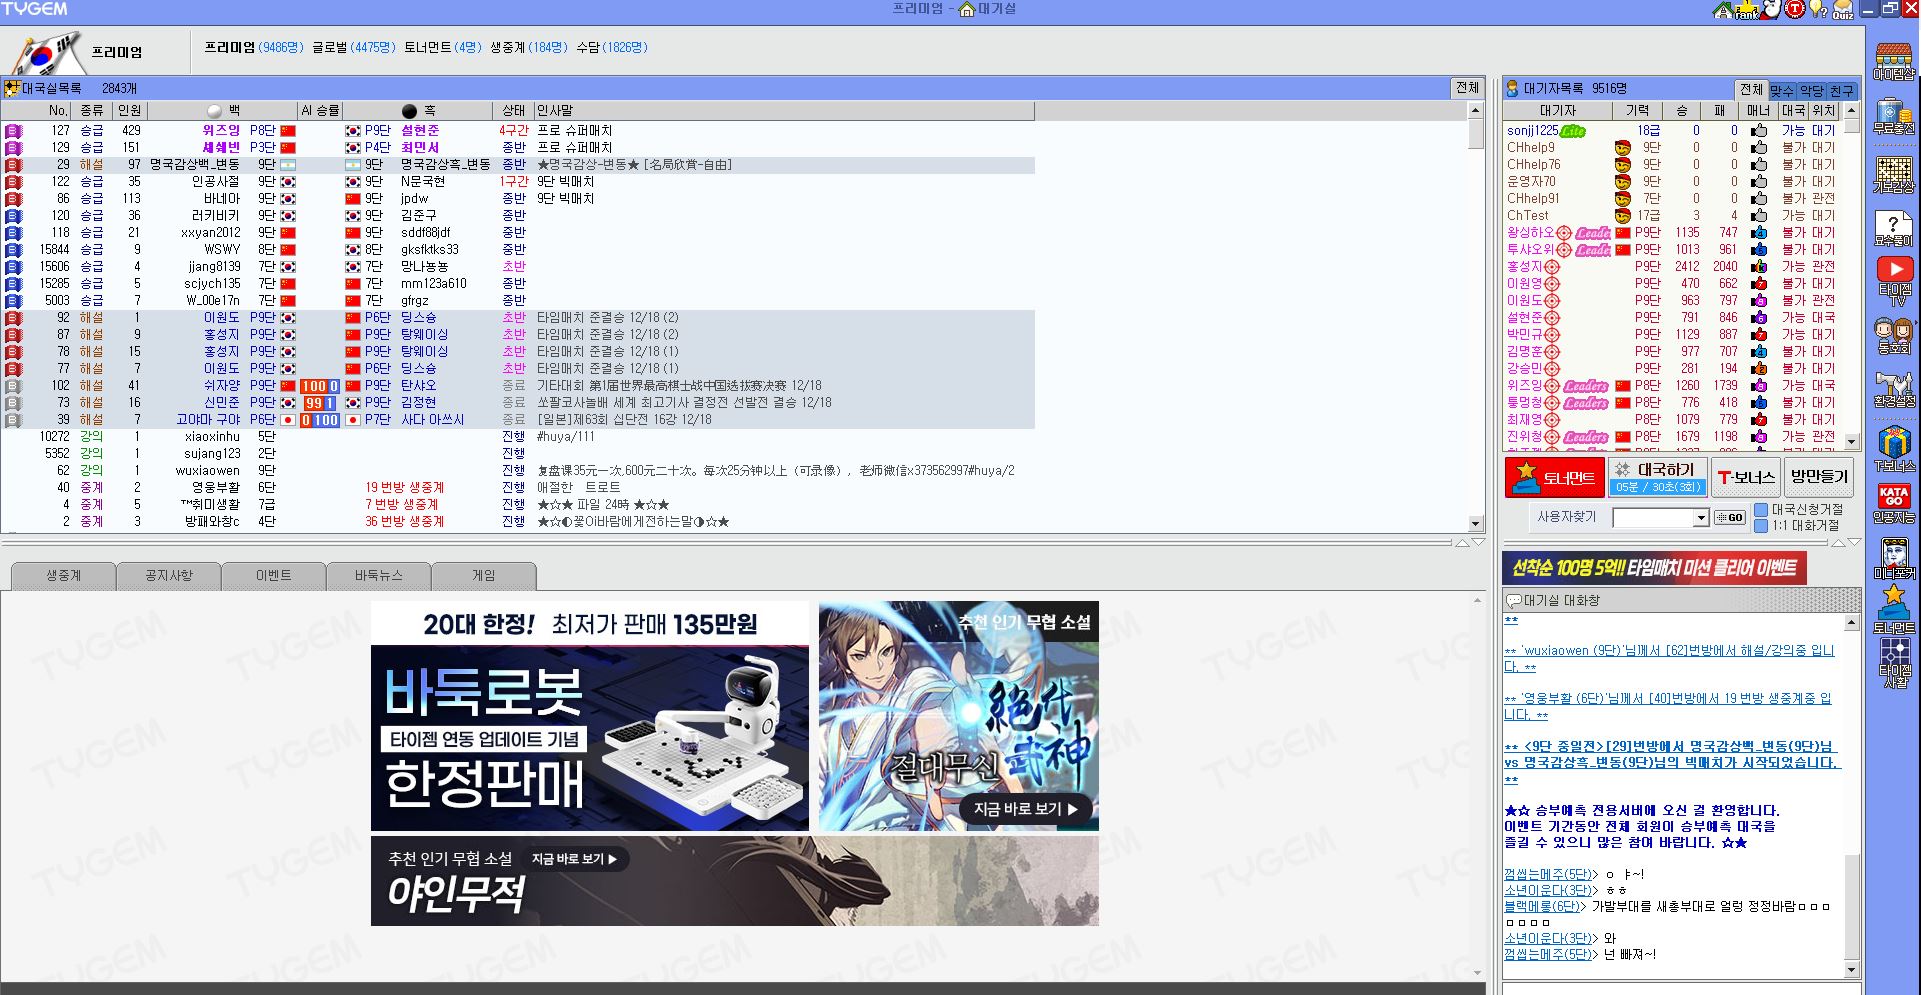The image size is (1921, 995).
Task: Open the 무료충전 free charge icon
Action: [x=1894, y=116]
